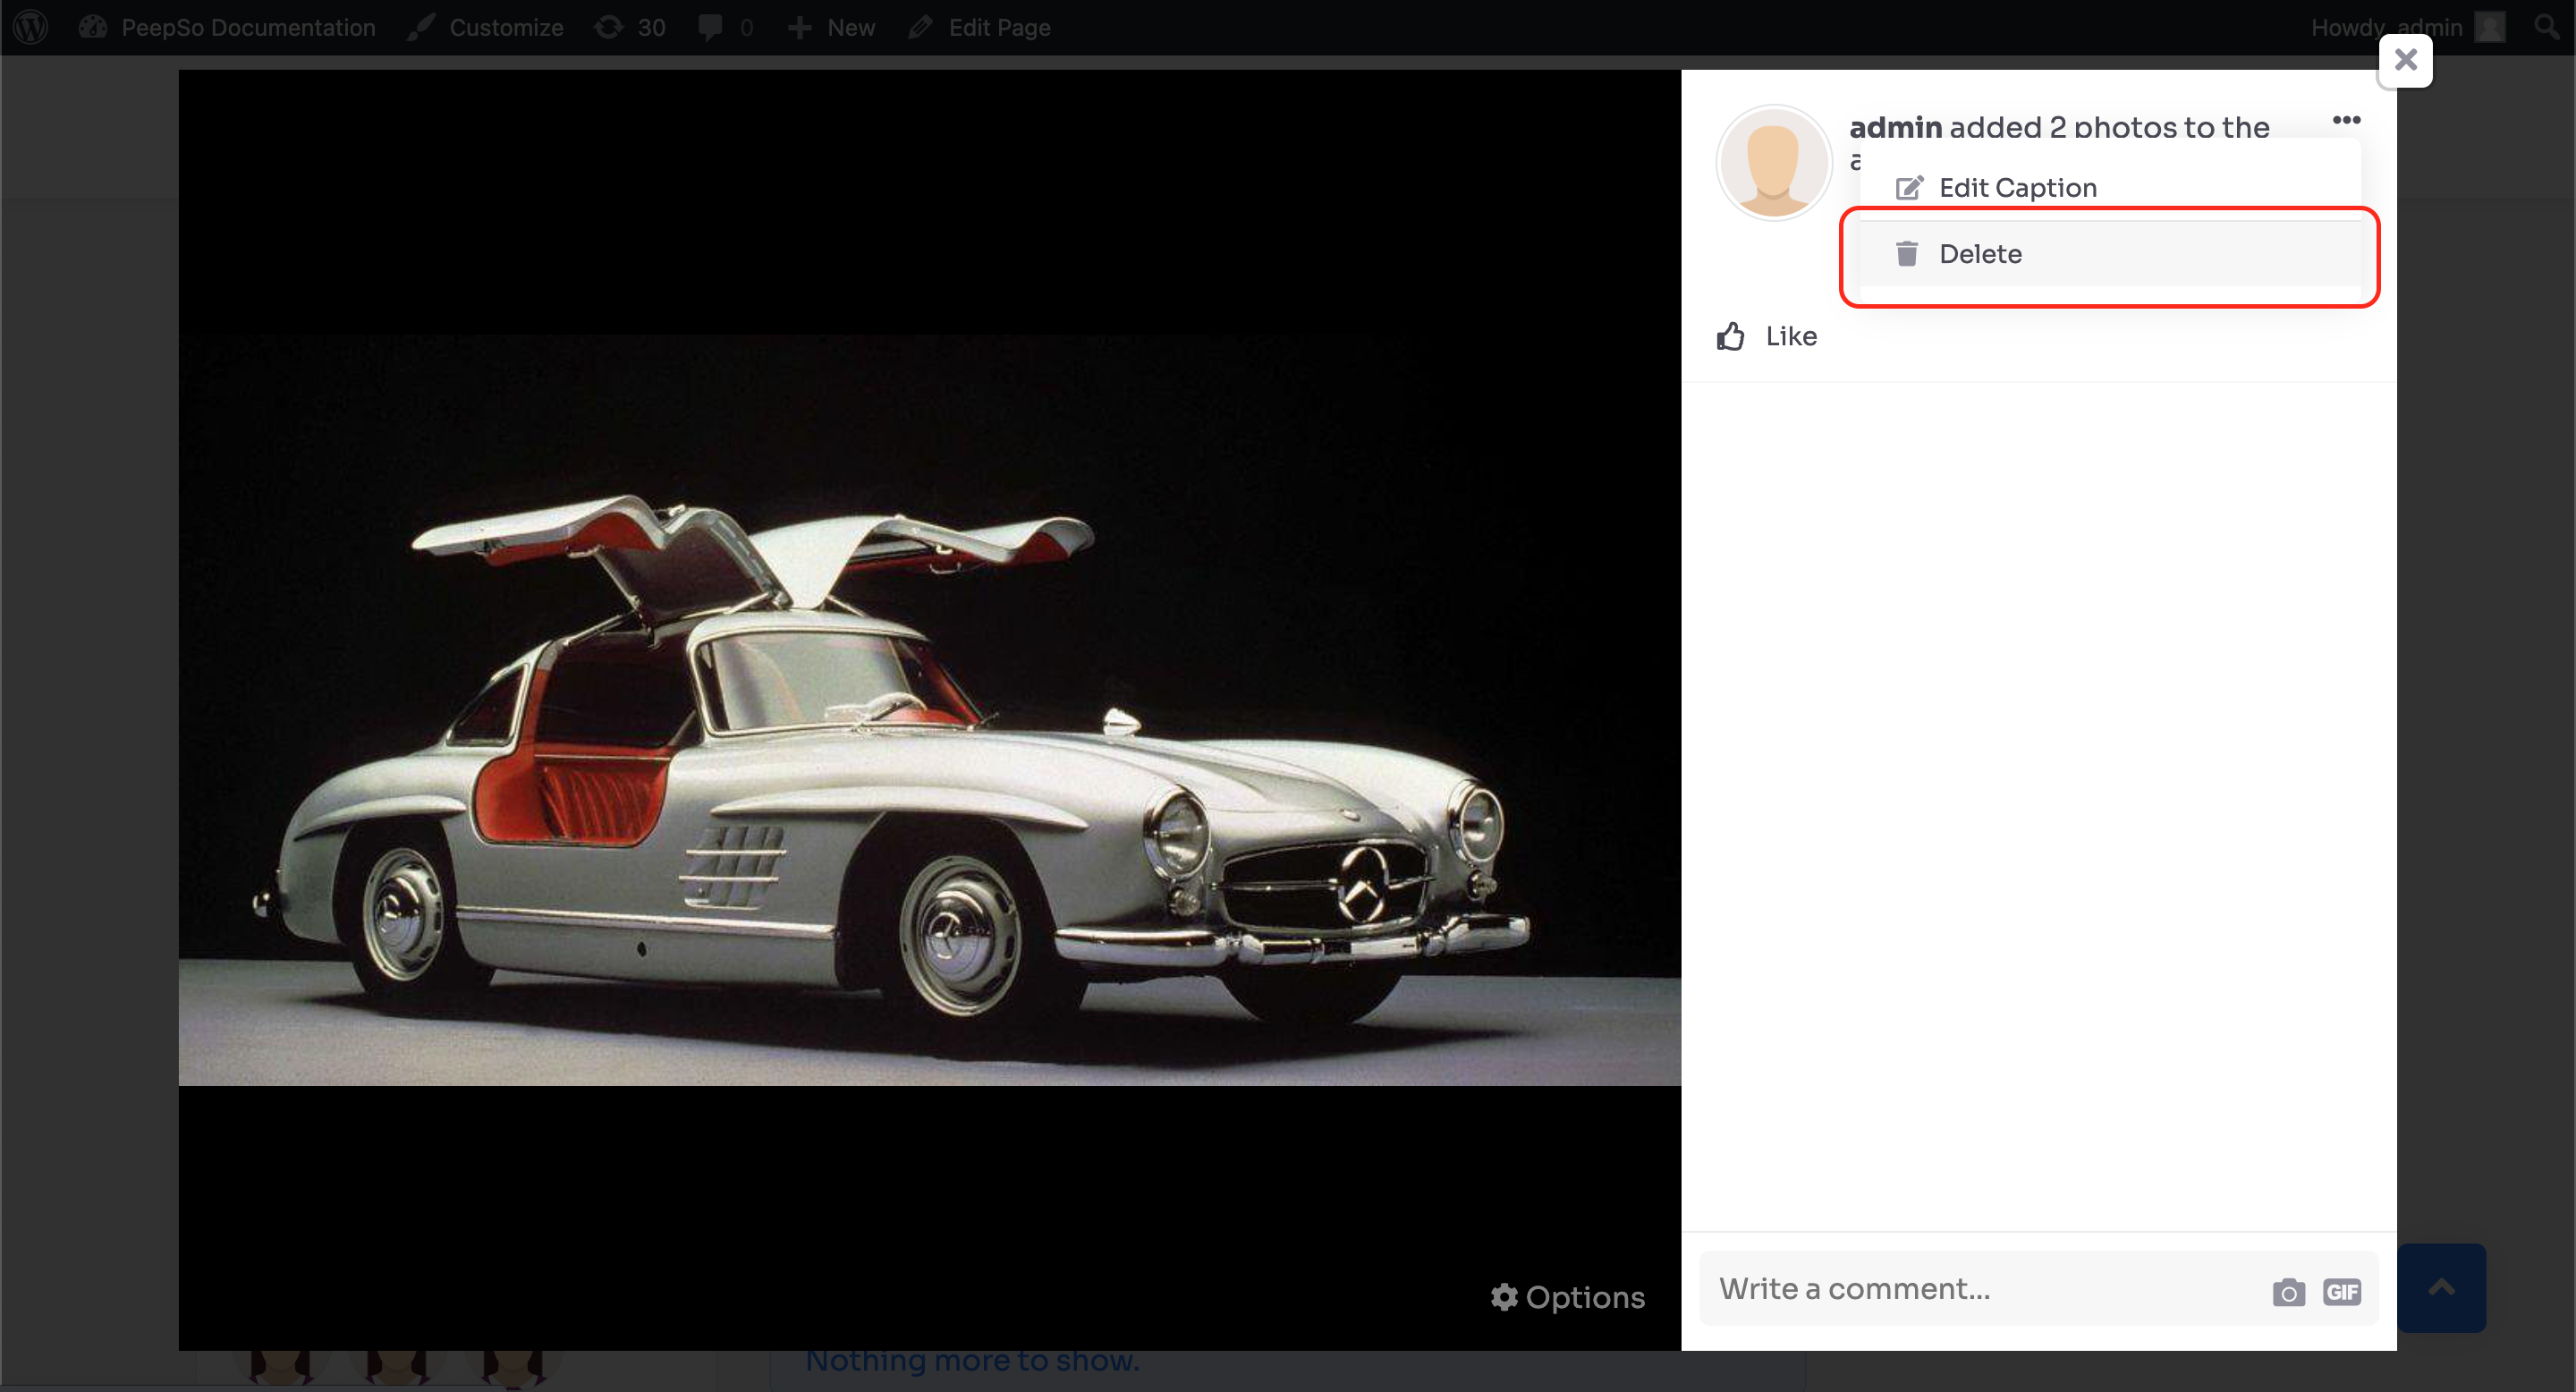Click the pencil icon beside Edit Caption
The height and width of the screenshot is (1392, 2576).
coord(1909,188)
